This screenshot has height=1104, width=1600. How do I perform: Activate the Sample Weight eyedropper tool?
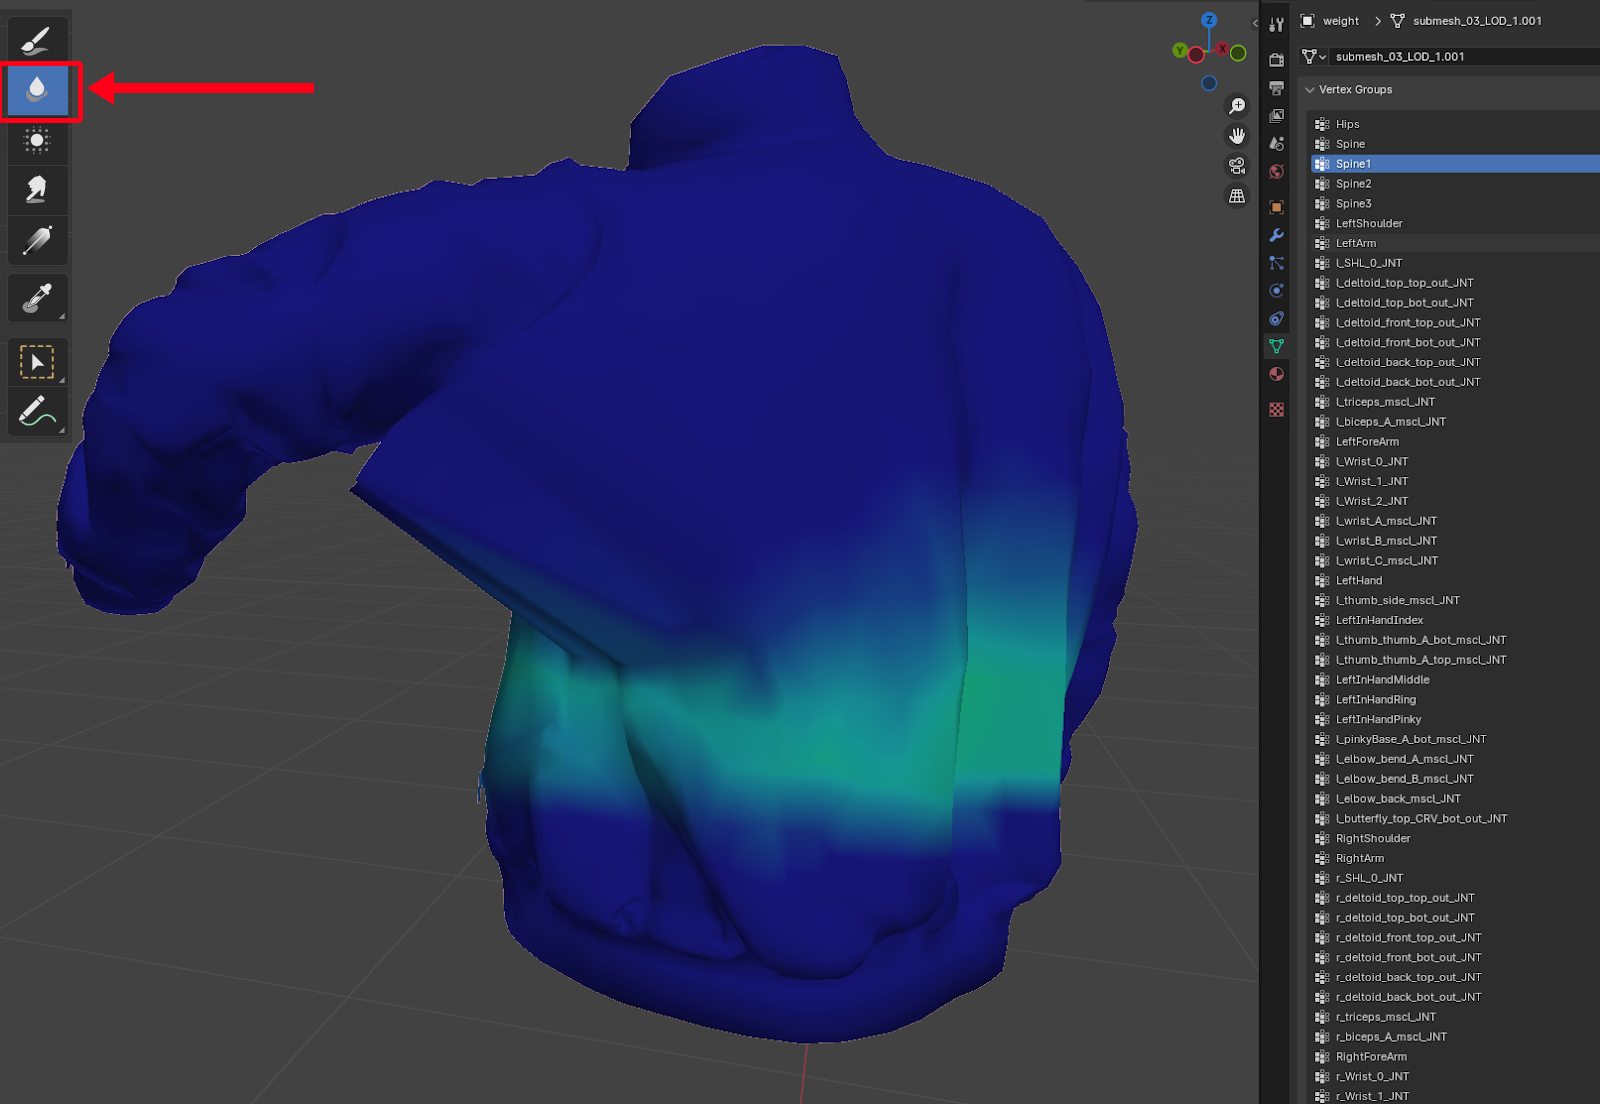click(x=37, y=298)
